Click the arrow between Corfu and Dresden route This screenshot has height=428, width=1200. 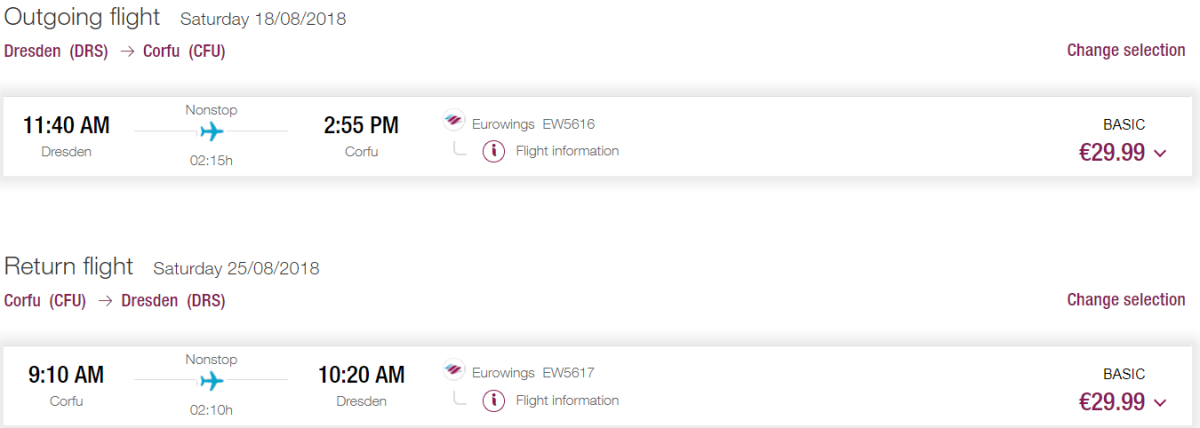(x=105, y=300)
